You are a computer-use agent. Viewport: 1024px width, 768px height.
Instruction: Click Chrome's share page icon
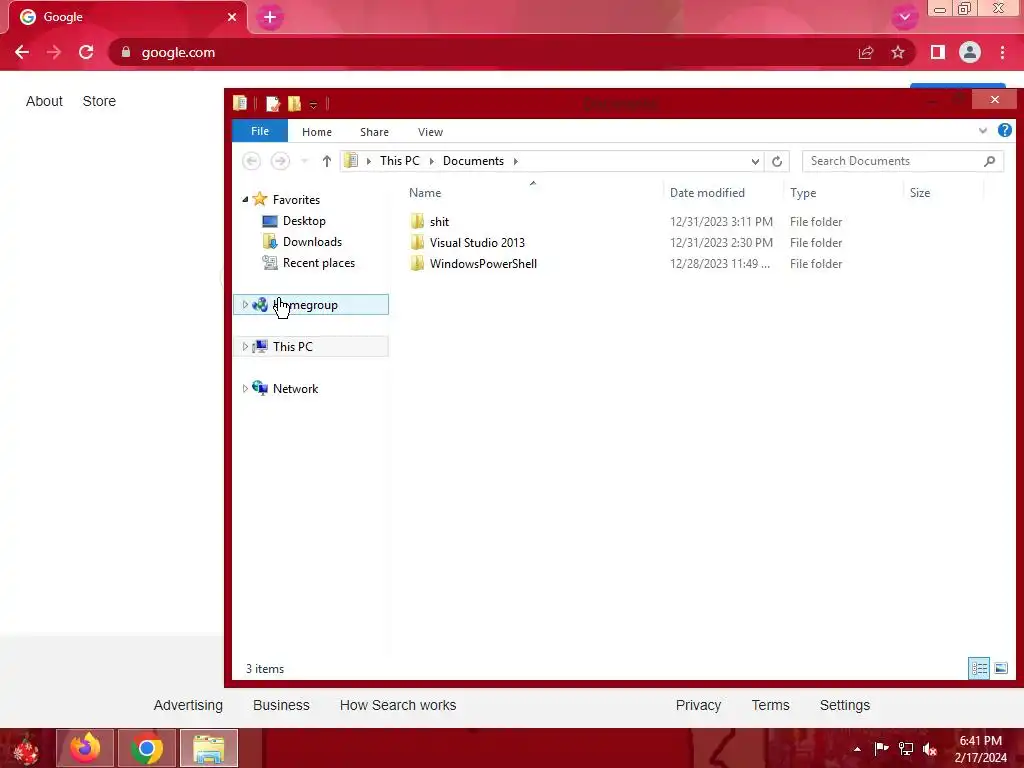pos(866,52)
